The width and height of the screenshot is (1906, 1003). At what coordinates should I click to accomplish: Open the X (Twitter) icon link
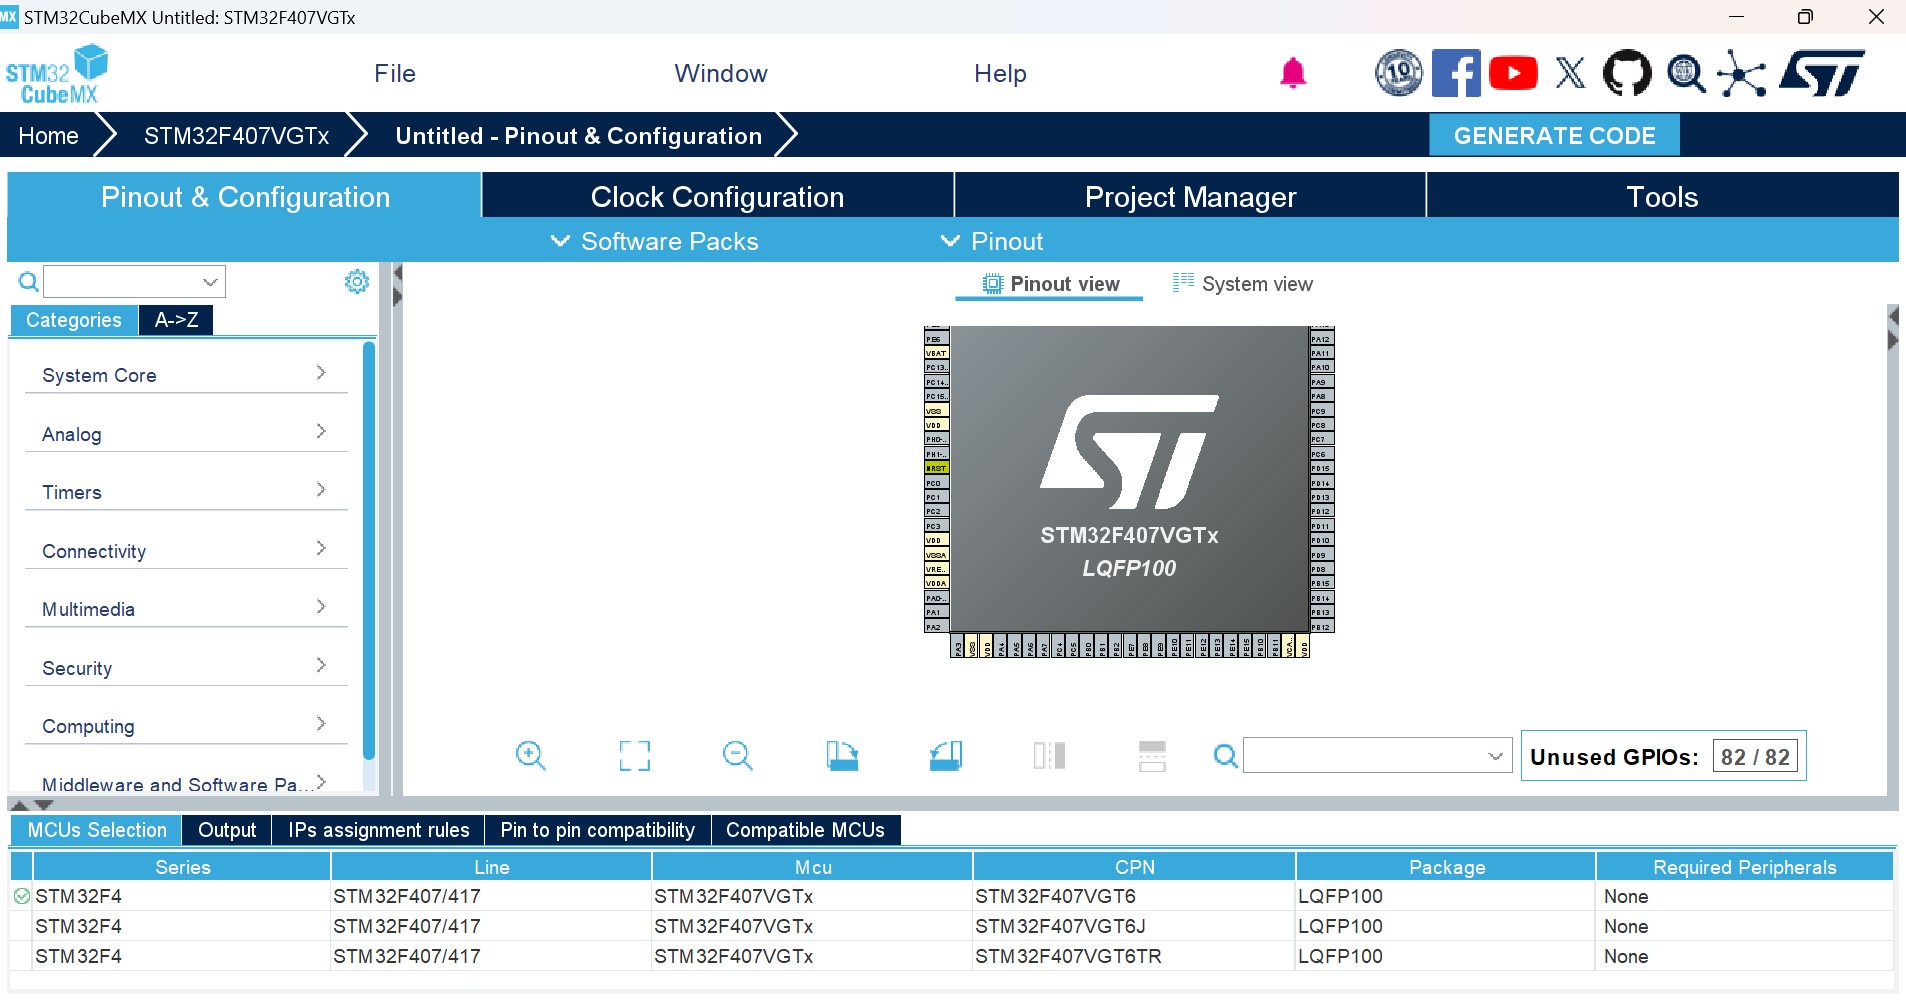pos(1570,73)
